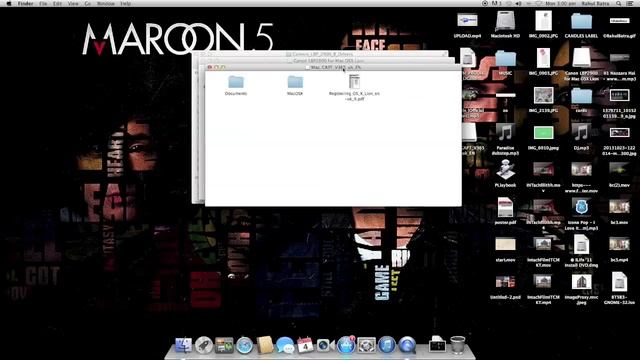Screen dimensions: 640x360
Task: Select UPLOAD.mp4 on the desktop
Action: [467, 21]
